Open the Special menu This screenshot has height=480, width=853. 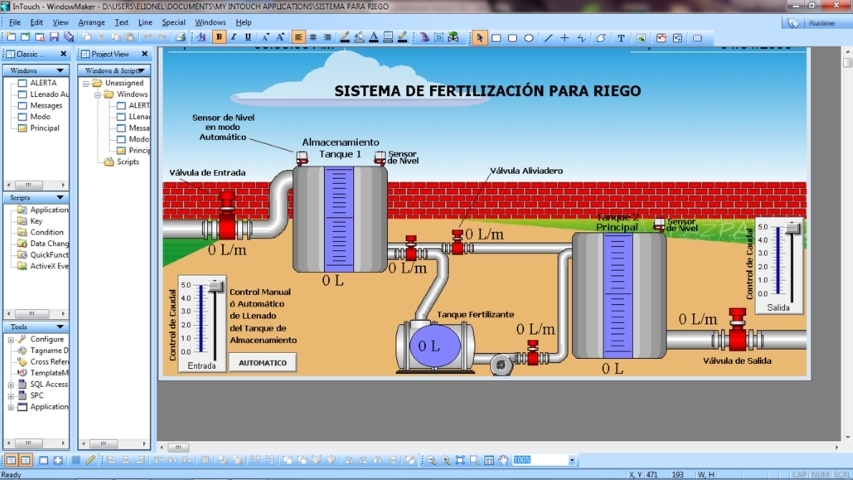pyautogui.click(x=174, y=22)
